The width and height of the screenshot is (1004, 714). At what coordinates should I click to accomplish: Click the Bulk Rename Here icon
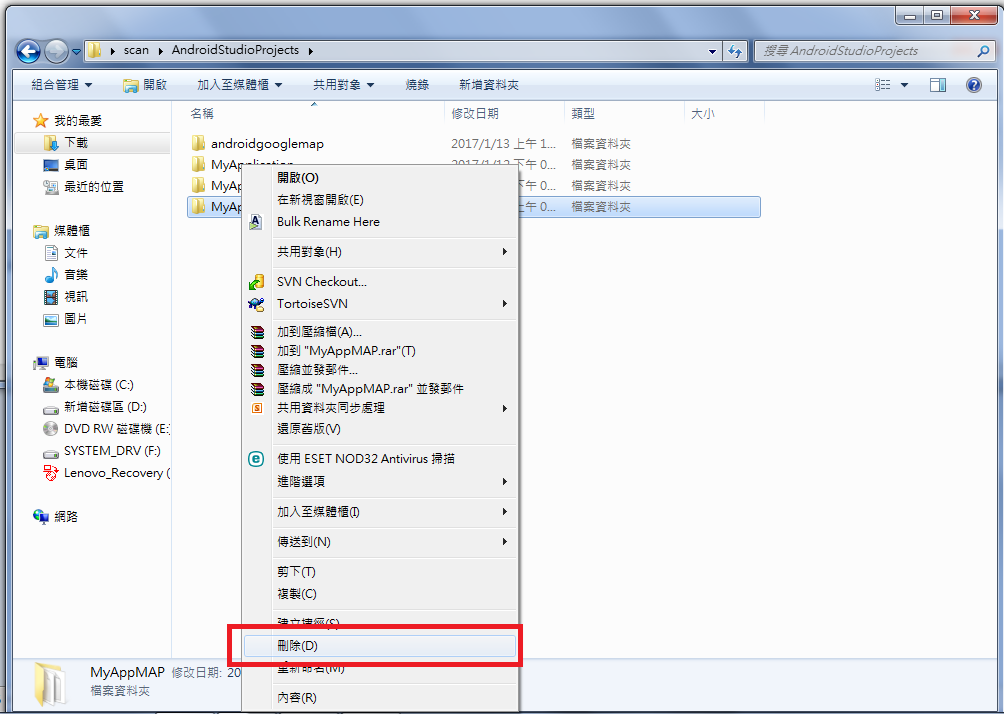tap(255, 222)
